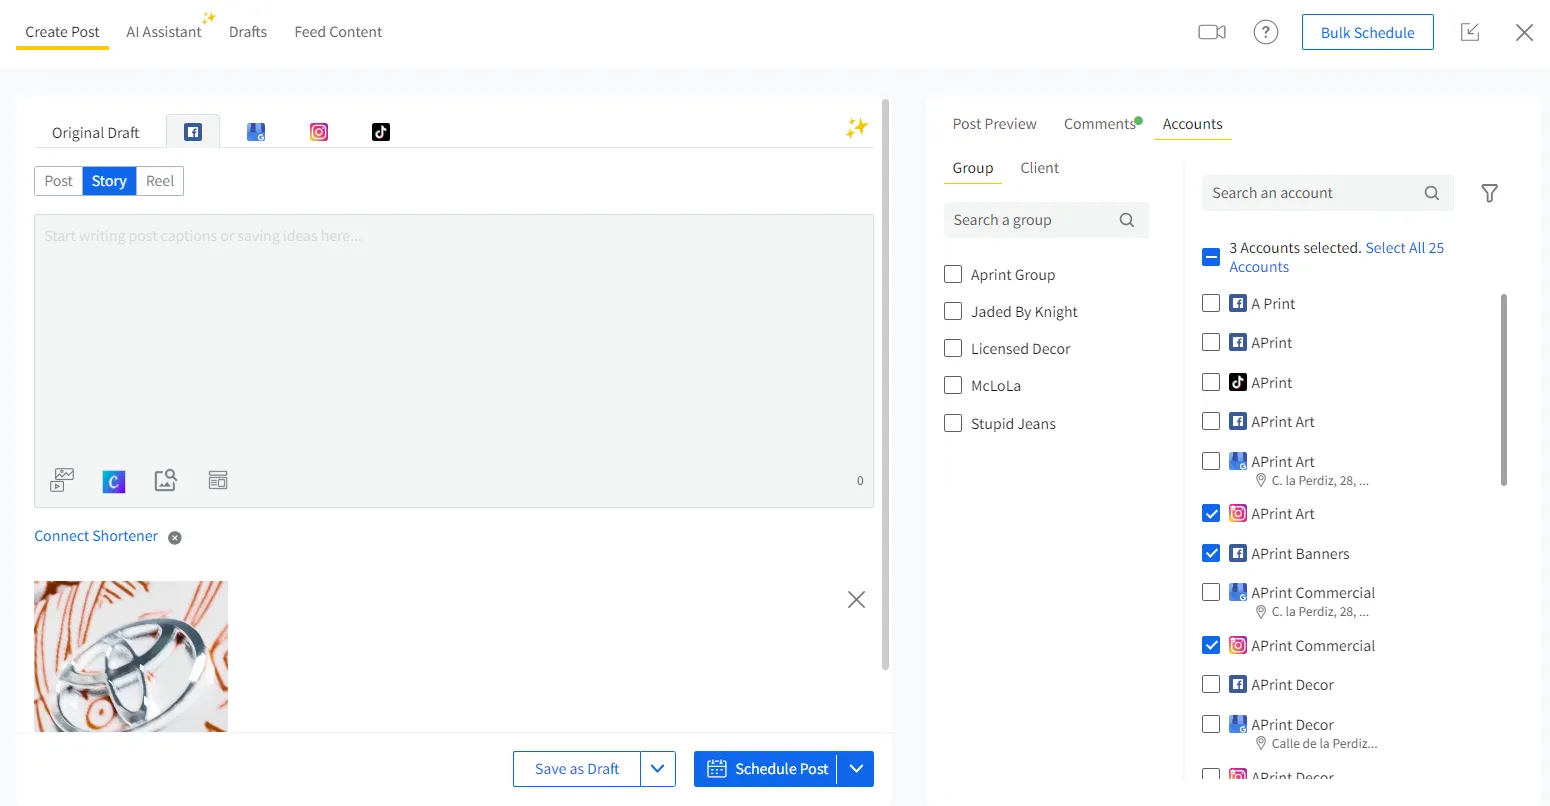Viewport: 1550px width, 806px height.
Task: Select the Stupid Jeans group checkbox
Action: coord(953,423)
